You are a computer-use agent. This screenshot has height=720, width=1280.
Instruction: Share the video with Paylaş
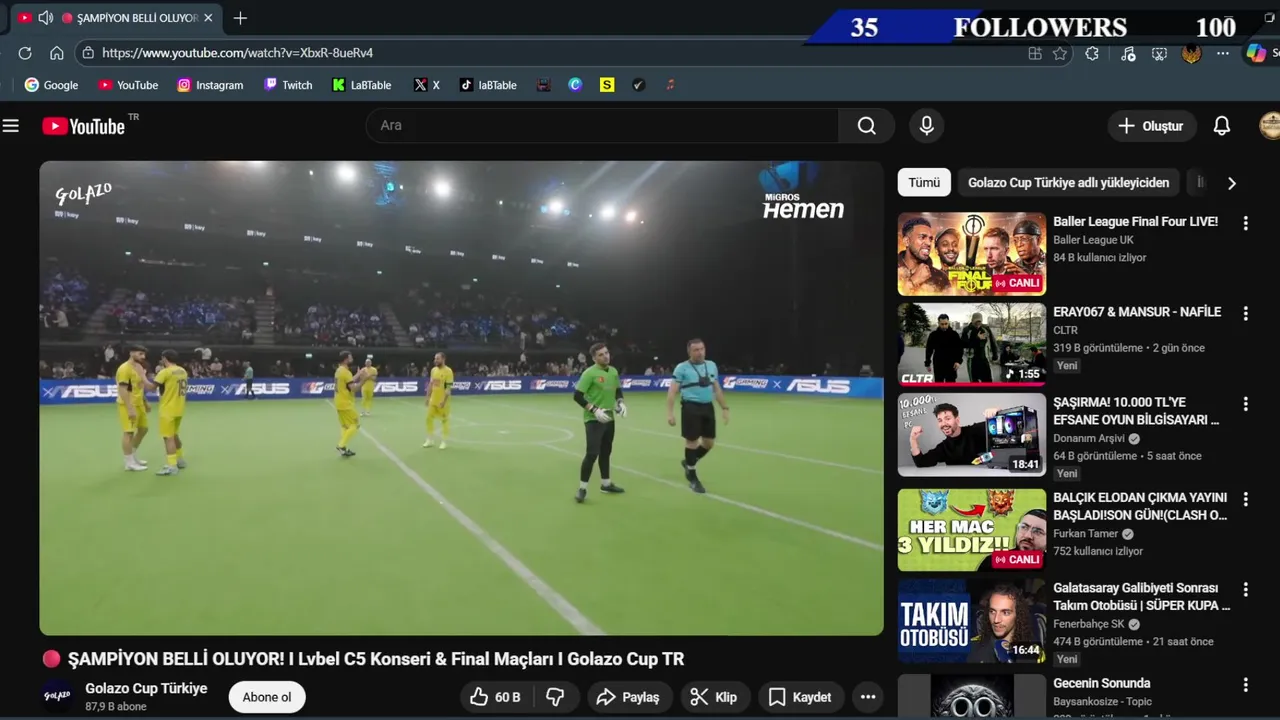point(627,697)
